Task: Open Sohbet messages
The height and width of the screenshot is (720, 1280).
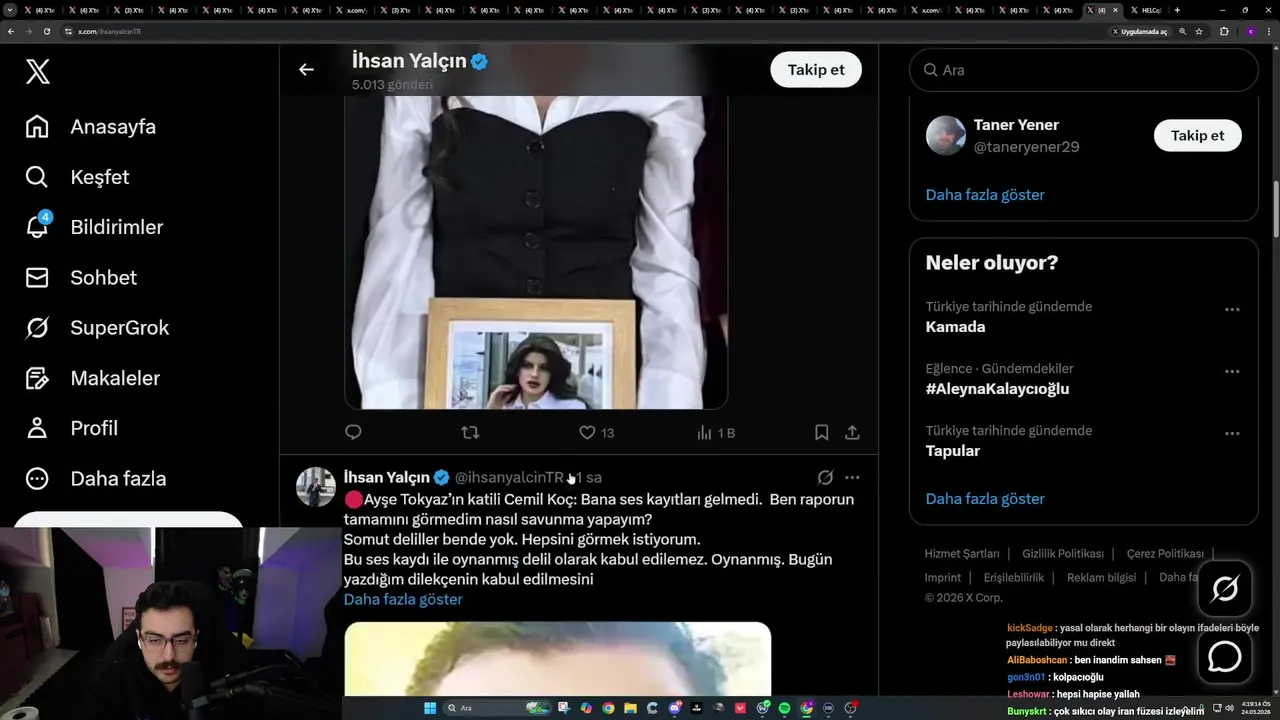Action: coord(80,277)
